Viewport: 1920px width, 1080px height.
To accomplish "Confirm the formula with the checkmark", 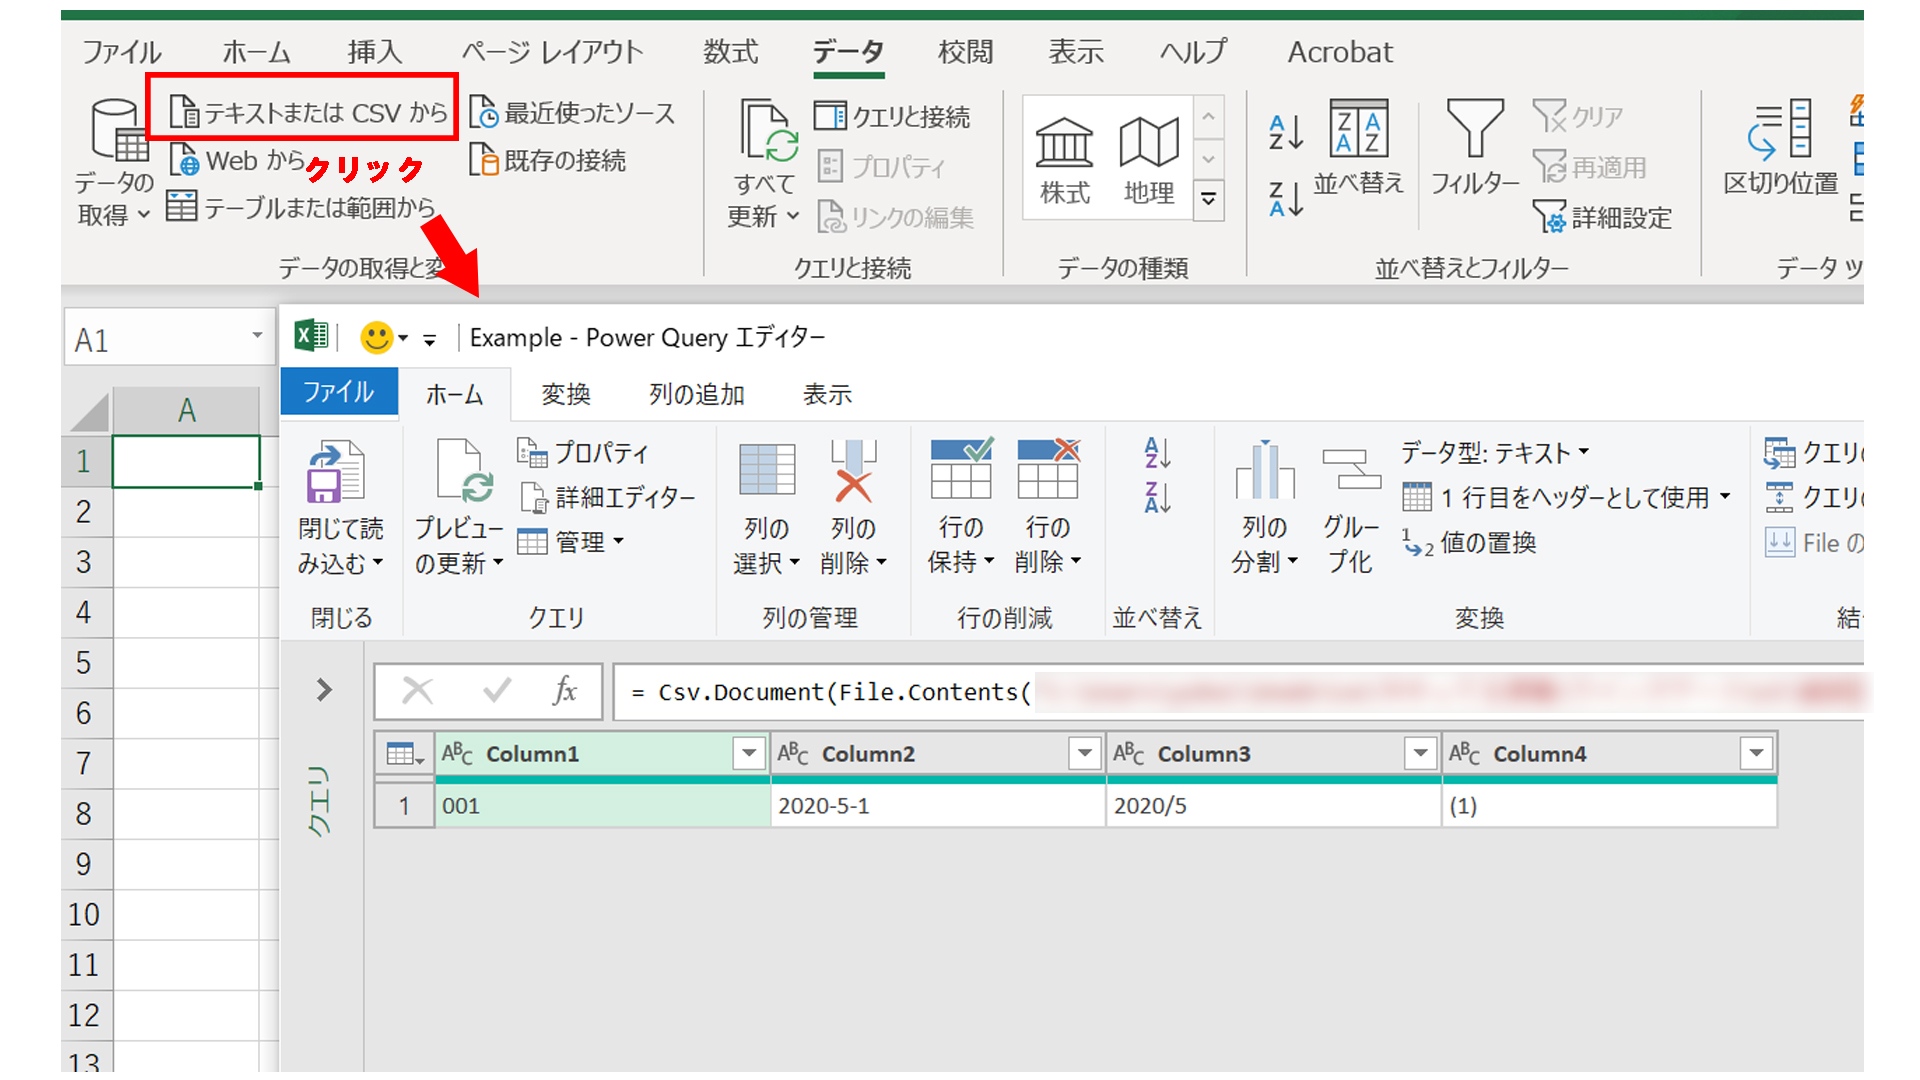I will 497,690.
